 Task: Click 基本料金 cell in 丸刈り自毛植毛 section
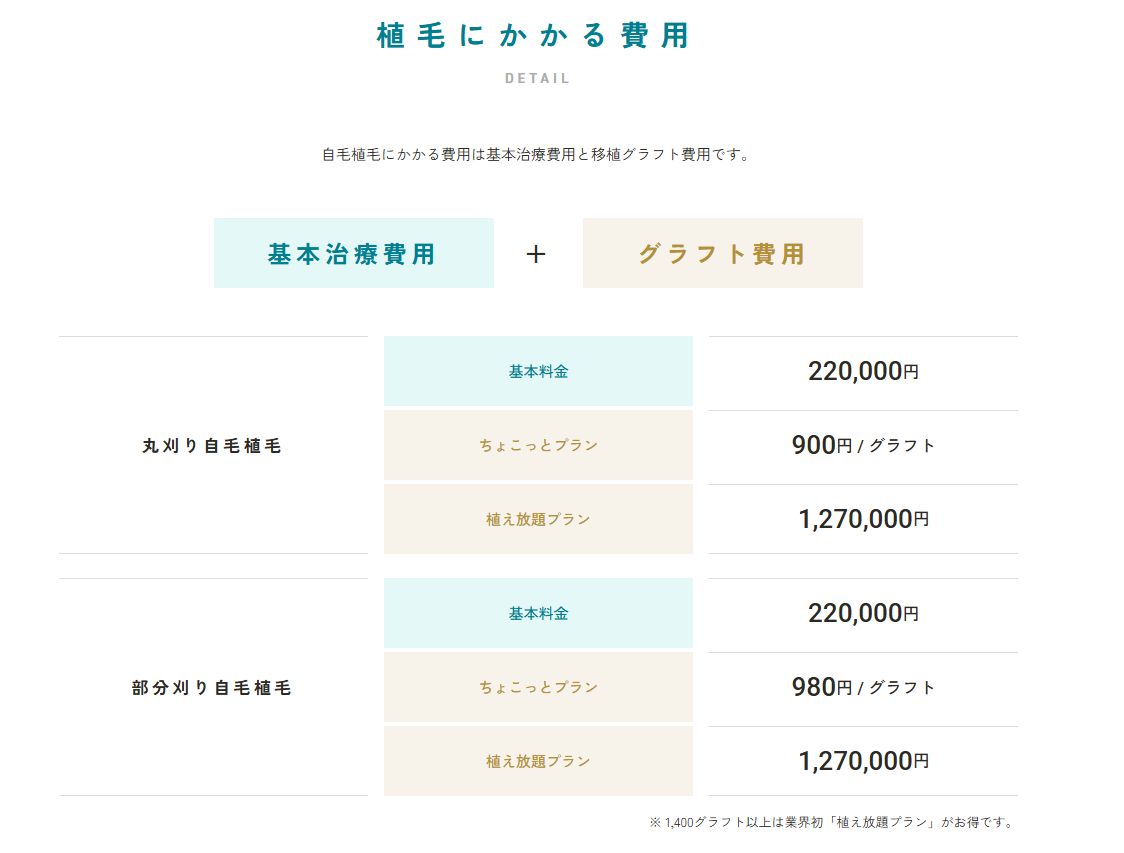538,371
